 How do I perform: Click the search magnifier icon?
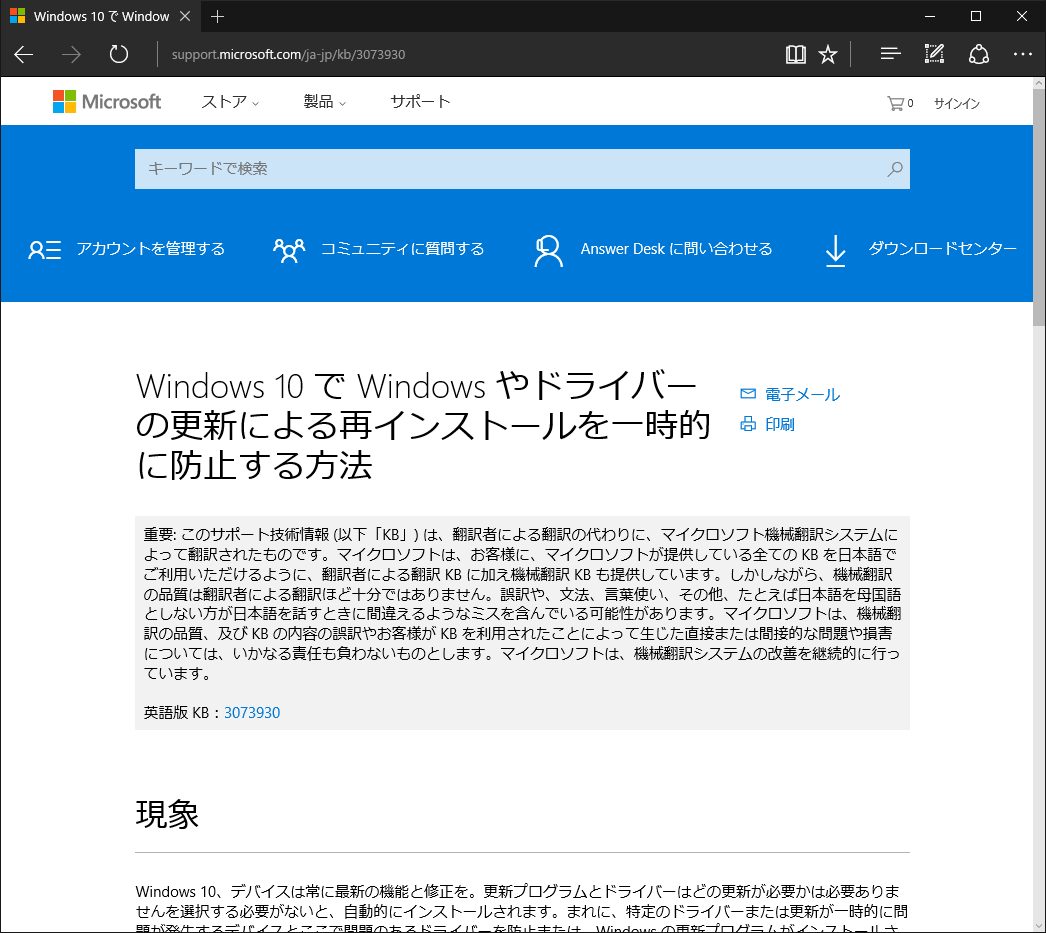click(895, 169)
